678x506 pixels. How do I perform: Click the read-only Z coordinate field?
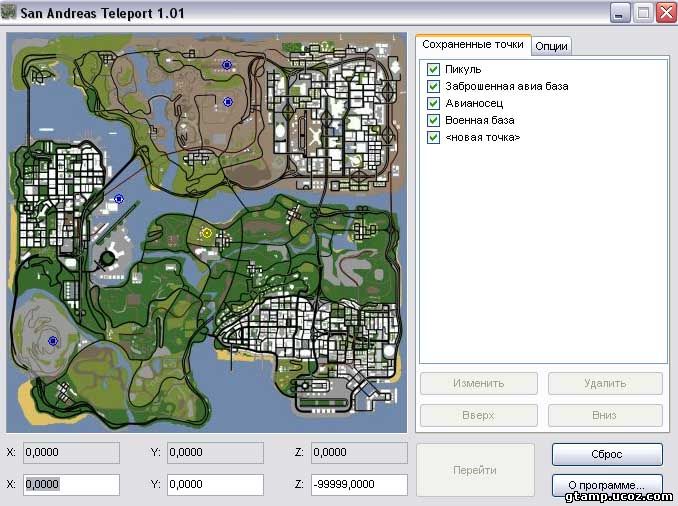(x=359, y=452)
